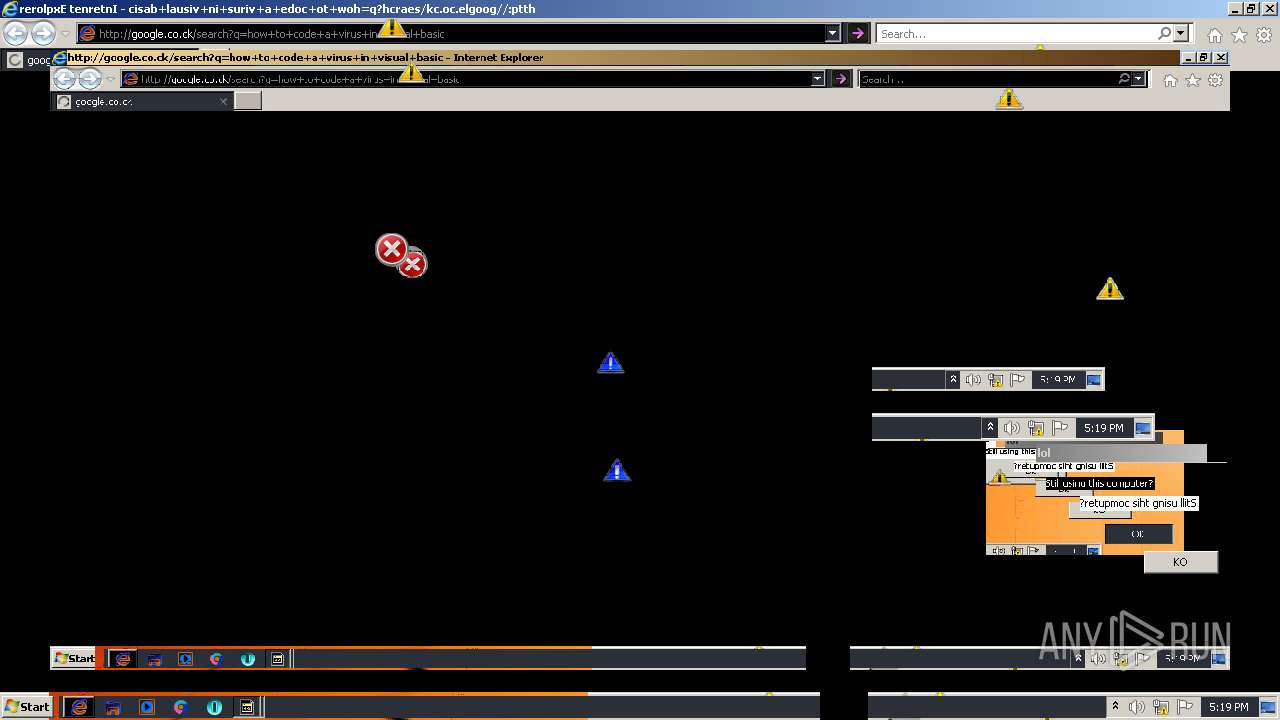Click the 'lol' dialog title bar
1280x720 pixels.
(x=1120, y=453)
